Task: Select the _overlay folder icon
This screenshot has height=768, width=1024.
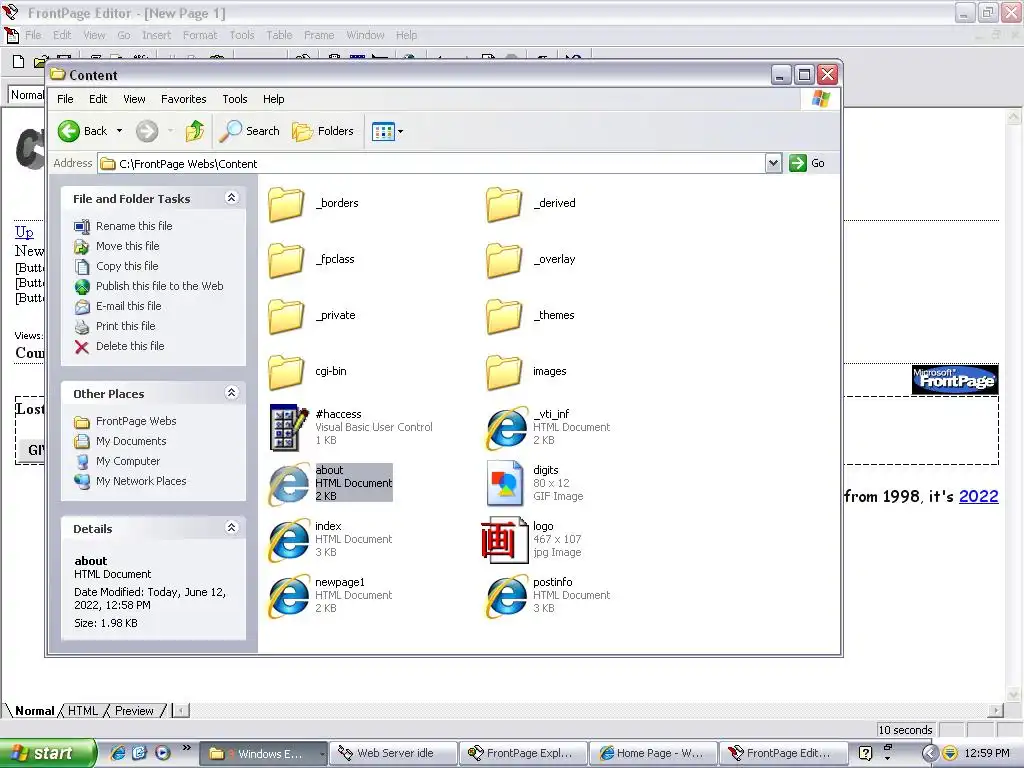Action: tap(504, 260)
